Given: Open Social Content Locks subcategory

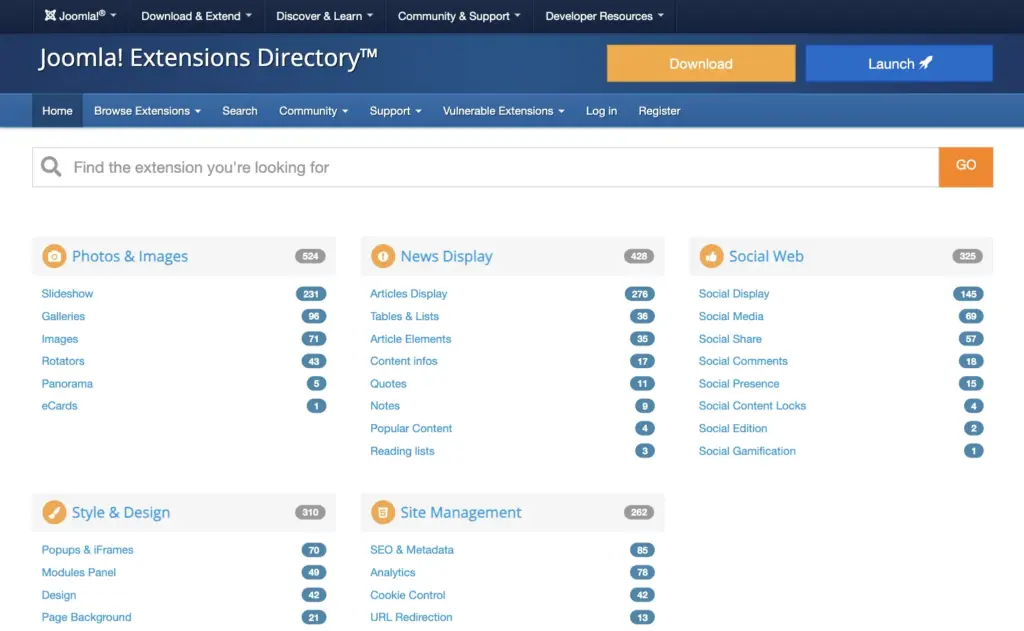Looking at the screenshot, I should coord(752,406).
